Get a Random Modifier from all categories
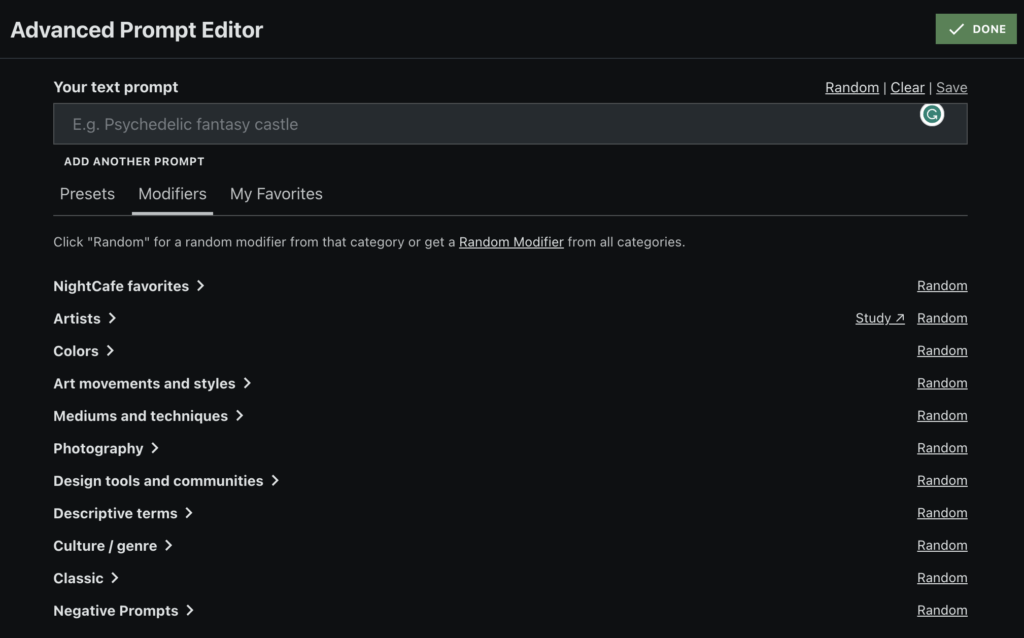The height and width of the screenshot is (638, 1024). [x=511, y=242]
